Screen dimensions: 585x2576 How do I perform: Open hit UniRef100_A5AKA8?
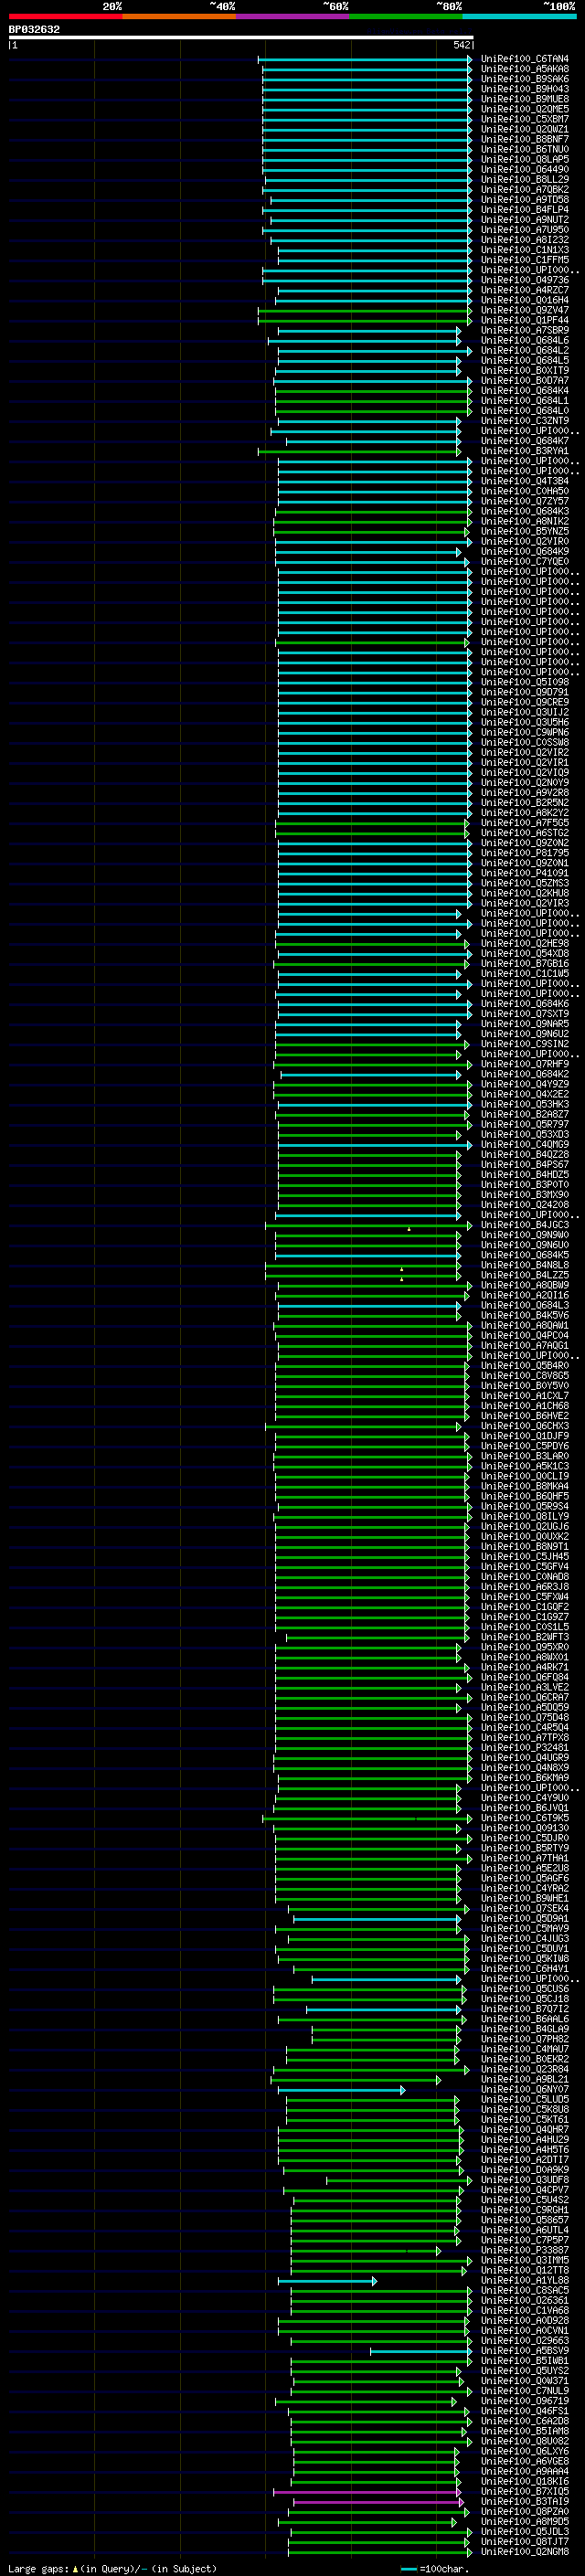[x=525, y=69]
